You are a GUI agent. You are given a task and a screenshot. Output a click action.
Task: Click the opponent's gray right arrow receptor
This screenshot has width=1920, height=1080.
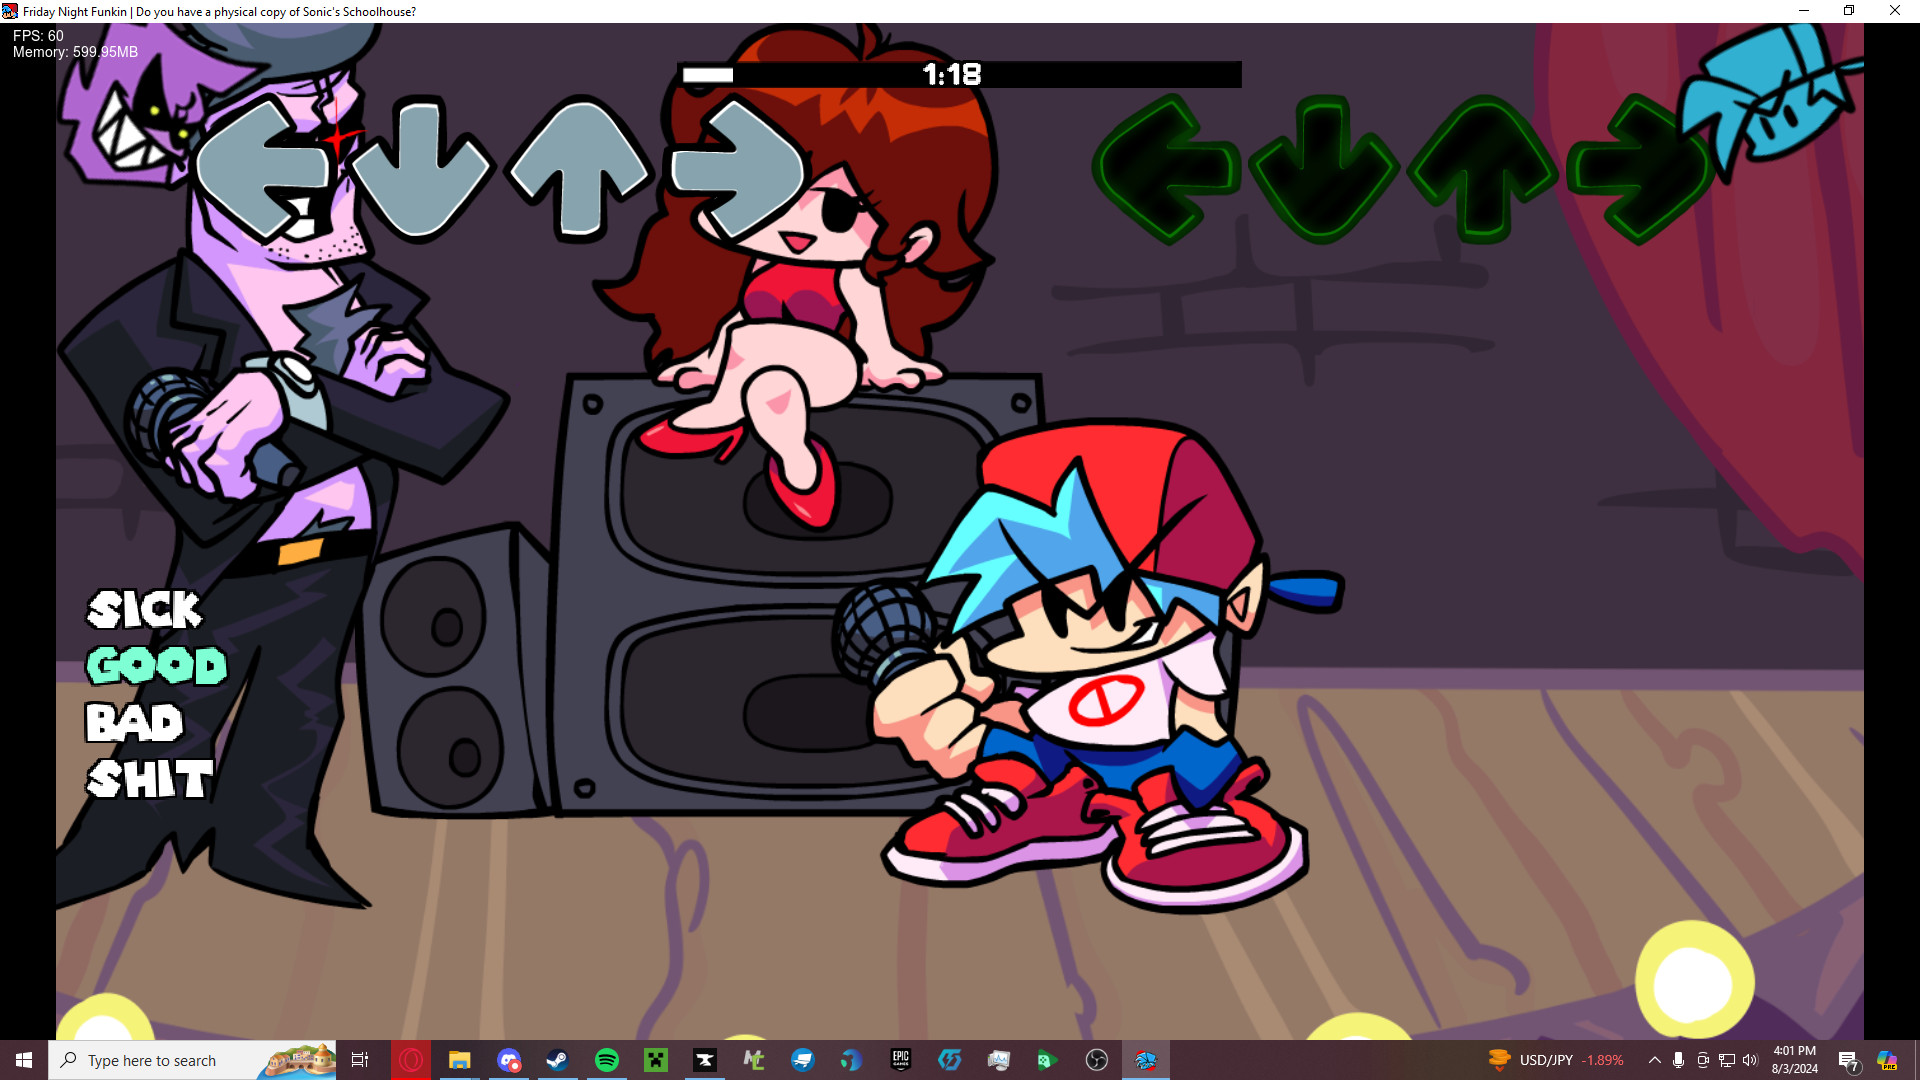point(738,168)
